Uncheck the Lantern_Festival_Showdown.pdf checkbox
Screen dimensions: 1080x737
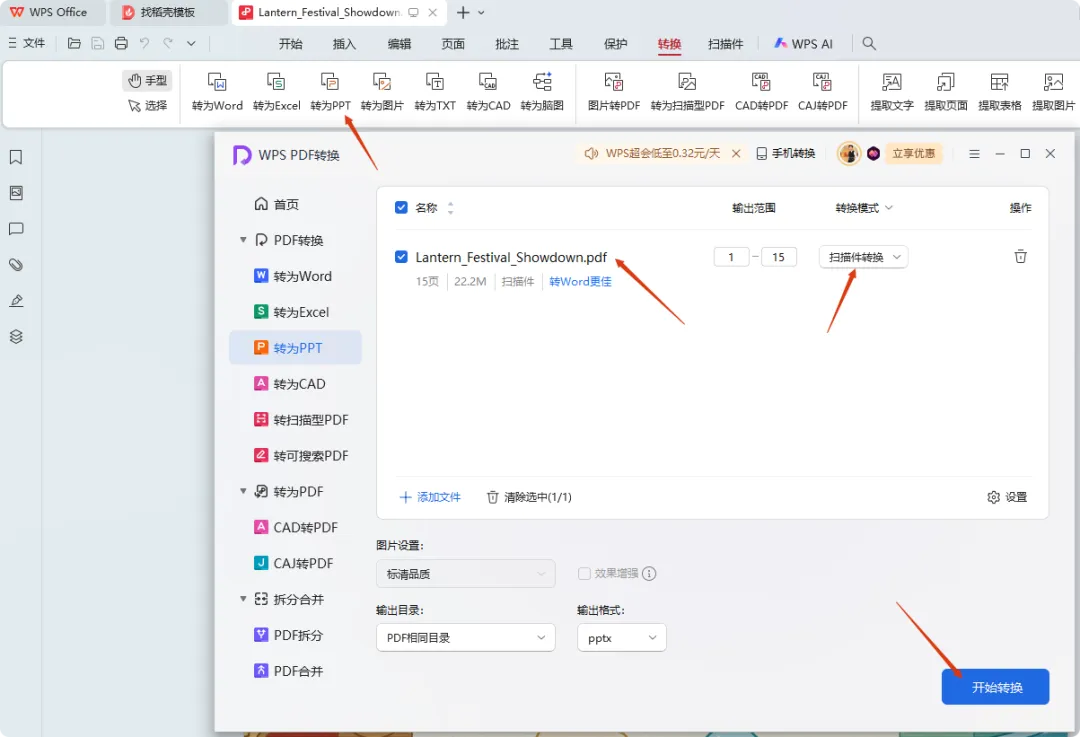point(401,257)
